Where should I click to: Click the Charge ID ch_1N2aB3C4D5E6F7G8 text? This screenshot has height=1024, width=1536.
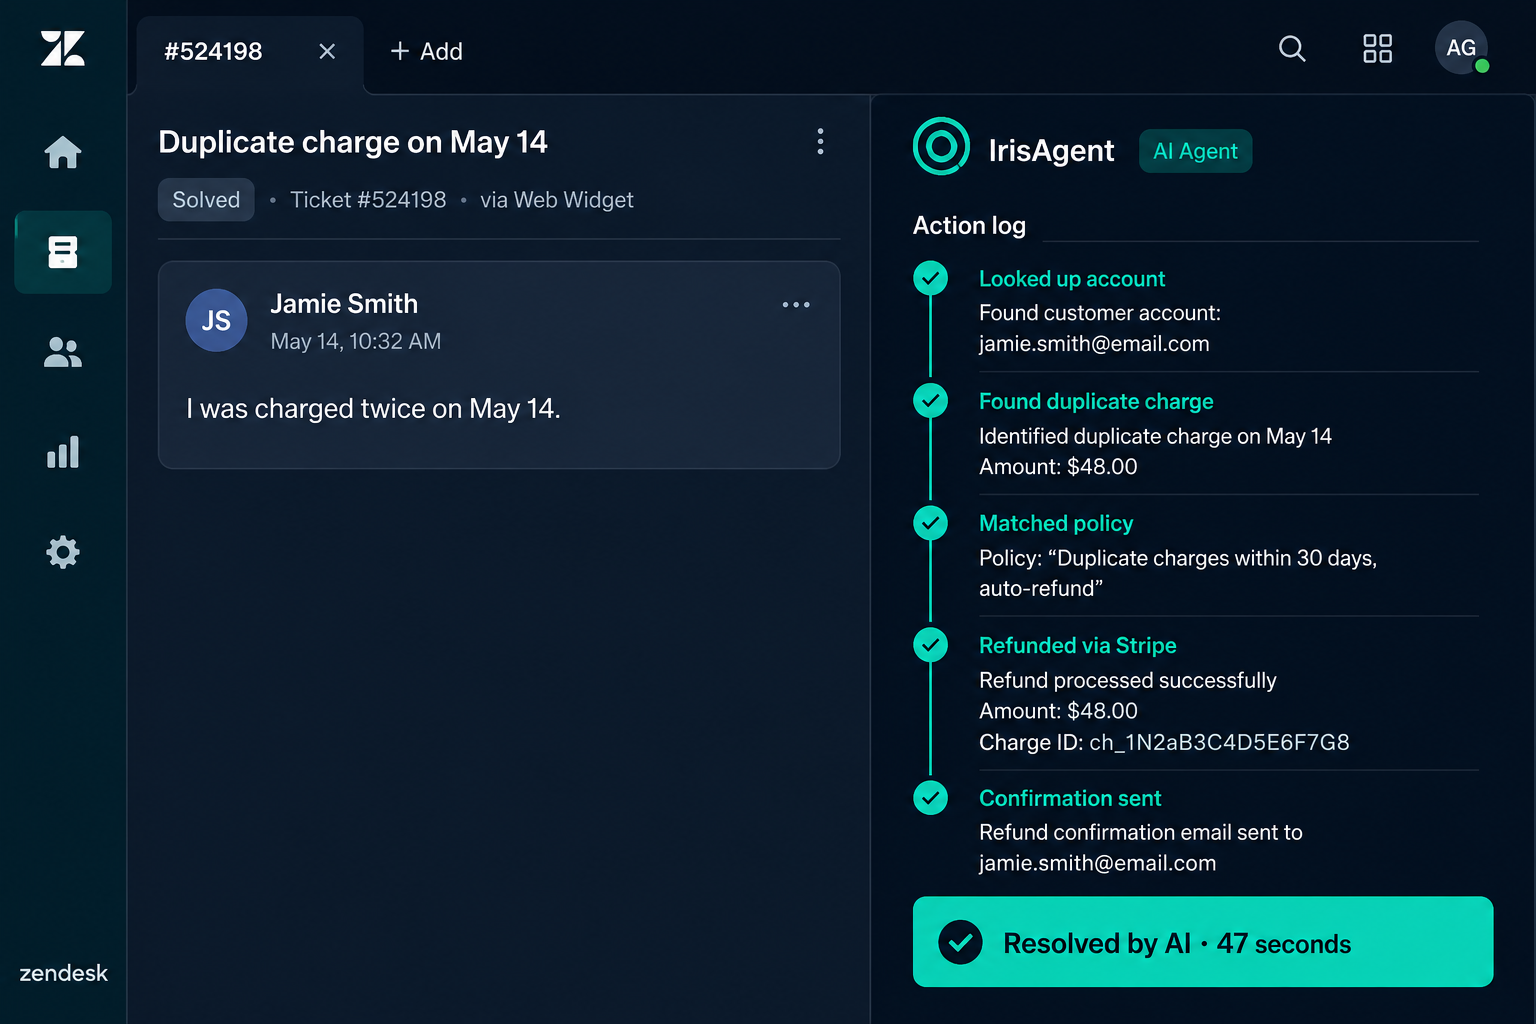click(x=1164, y=742)
